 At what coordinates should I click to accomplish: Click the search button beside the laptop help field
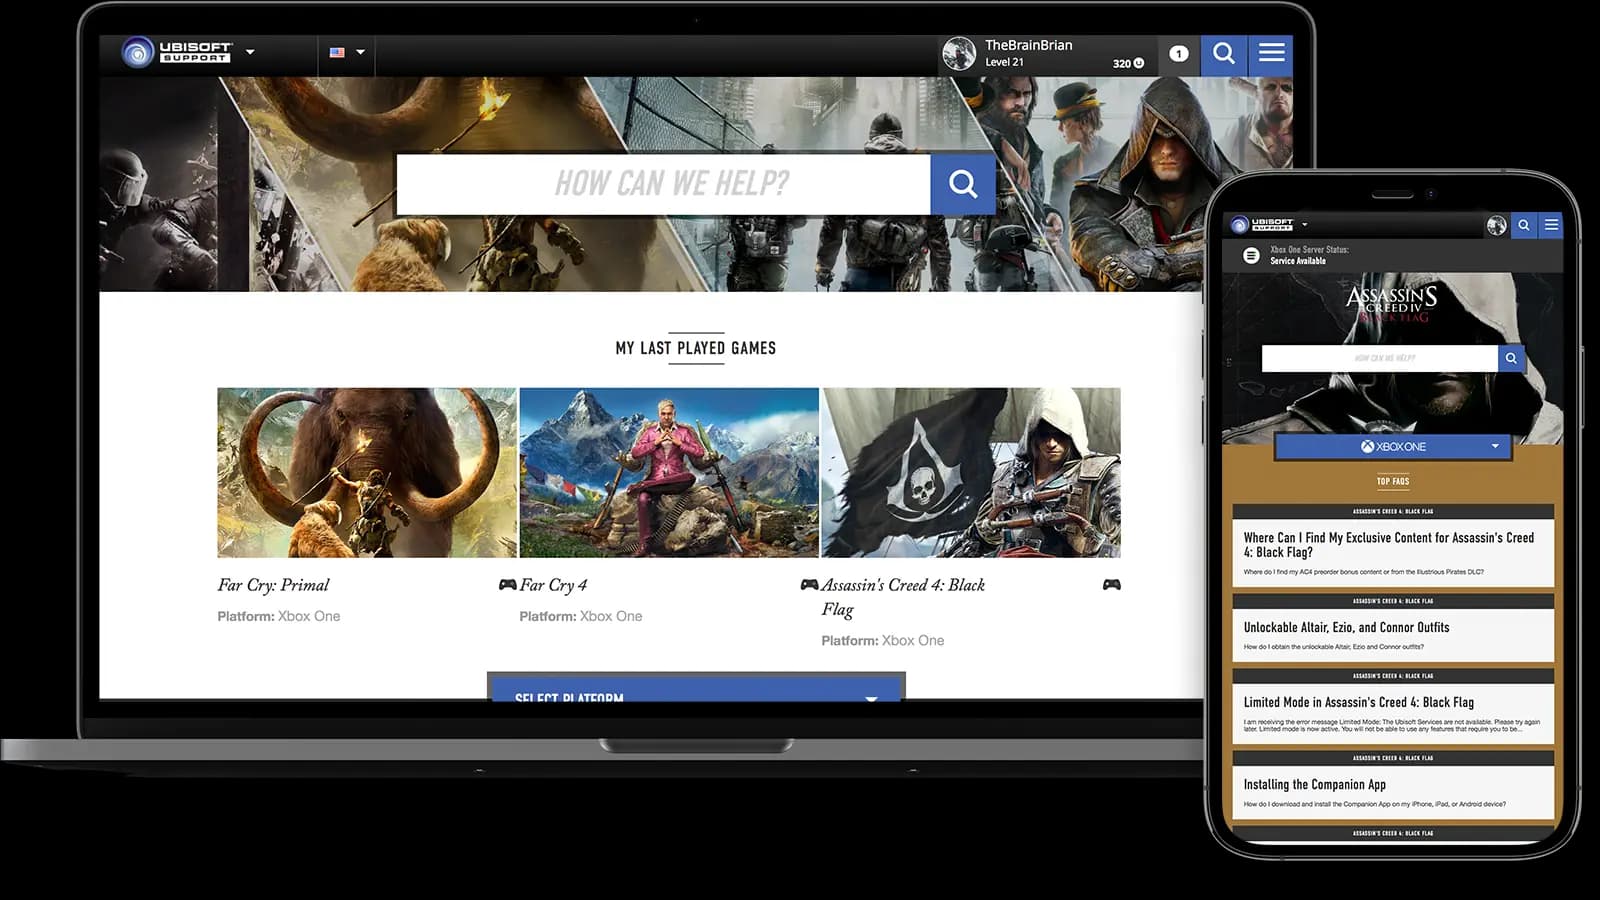pos(963,184)
